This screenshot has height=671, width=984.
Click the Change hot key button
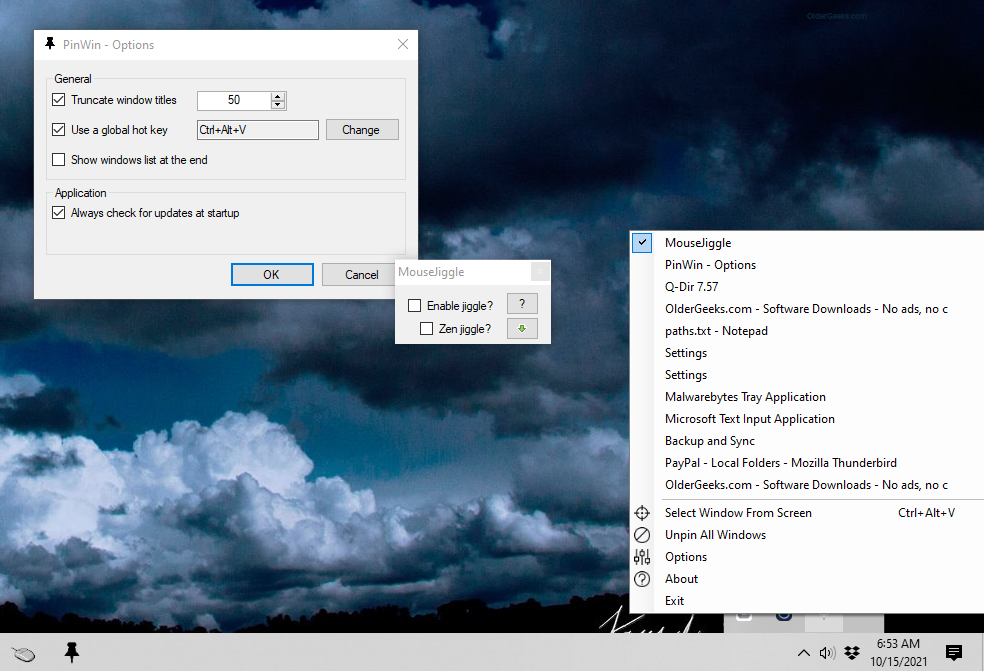pyautogui.click(x=361, y=129)
